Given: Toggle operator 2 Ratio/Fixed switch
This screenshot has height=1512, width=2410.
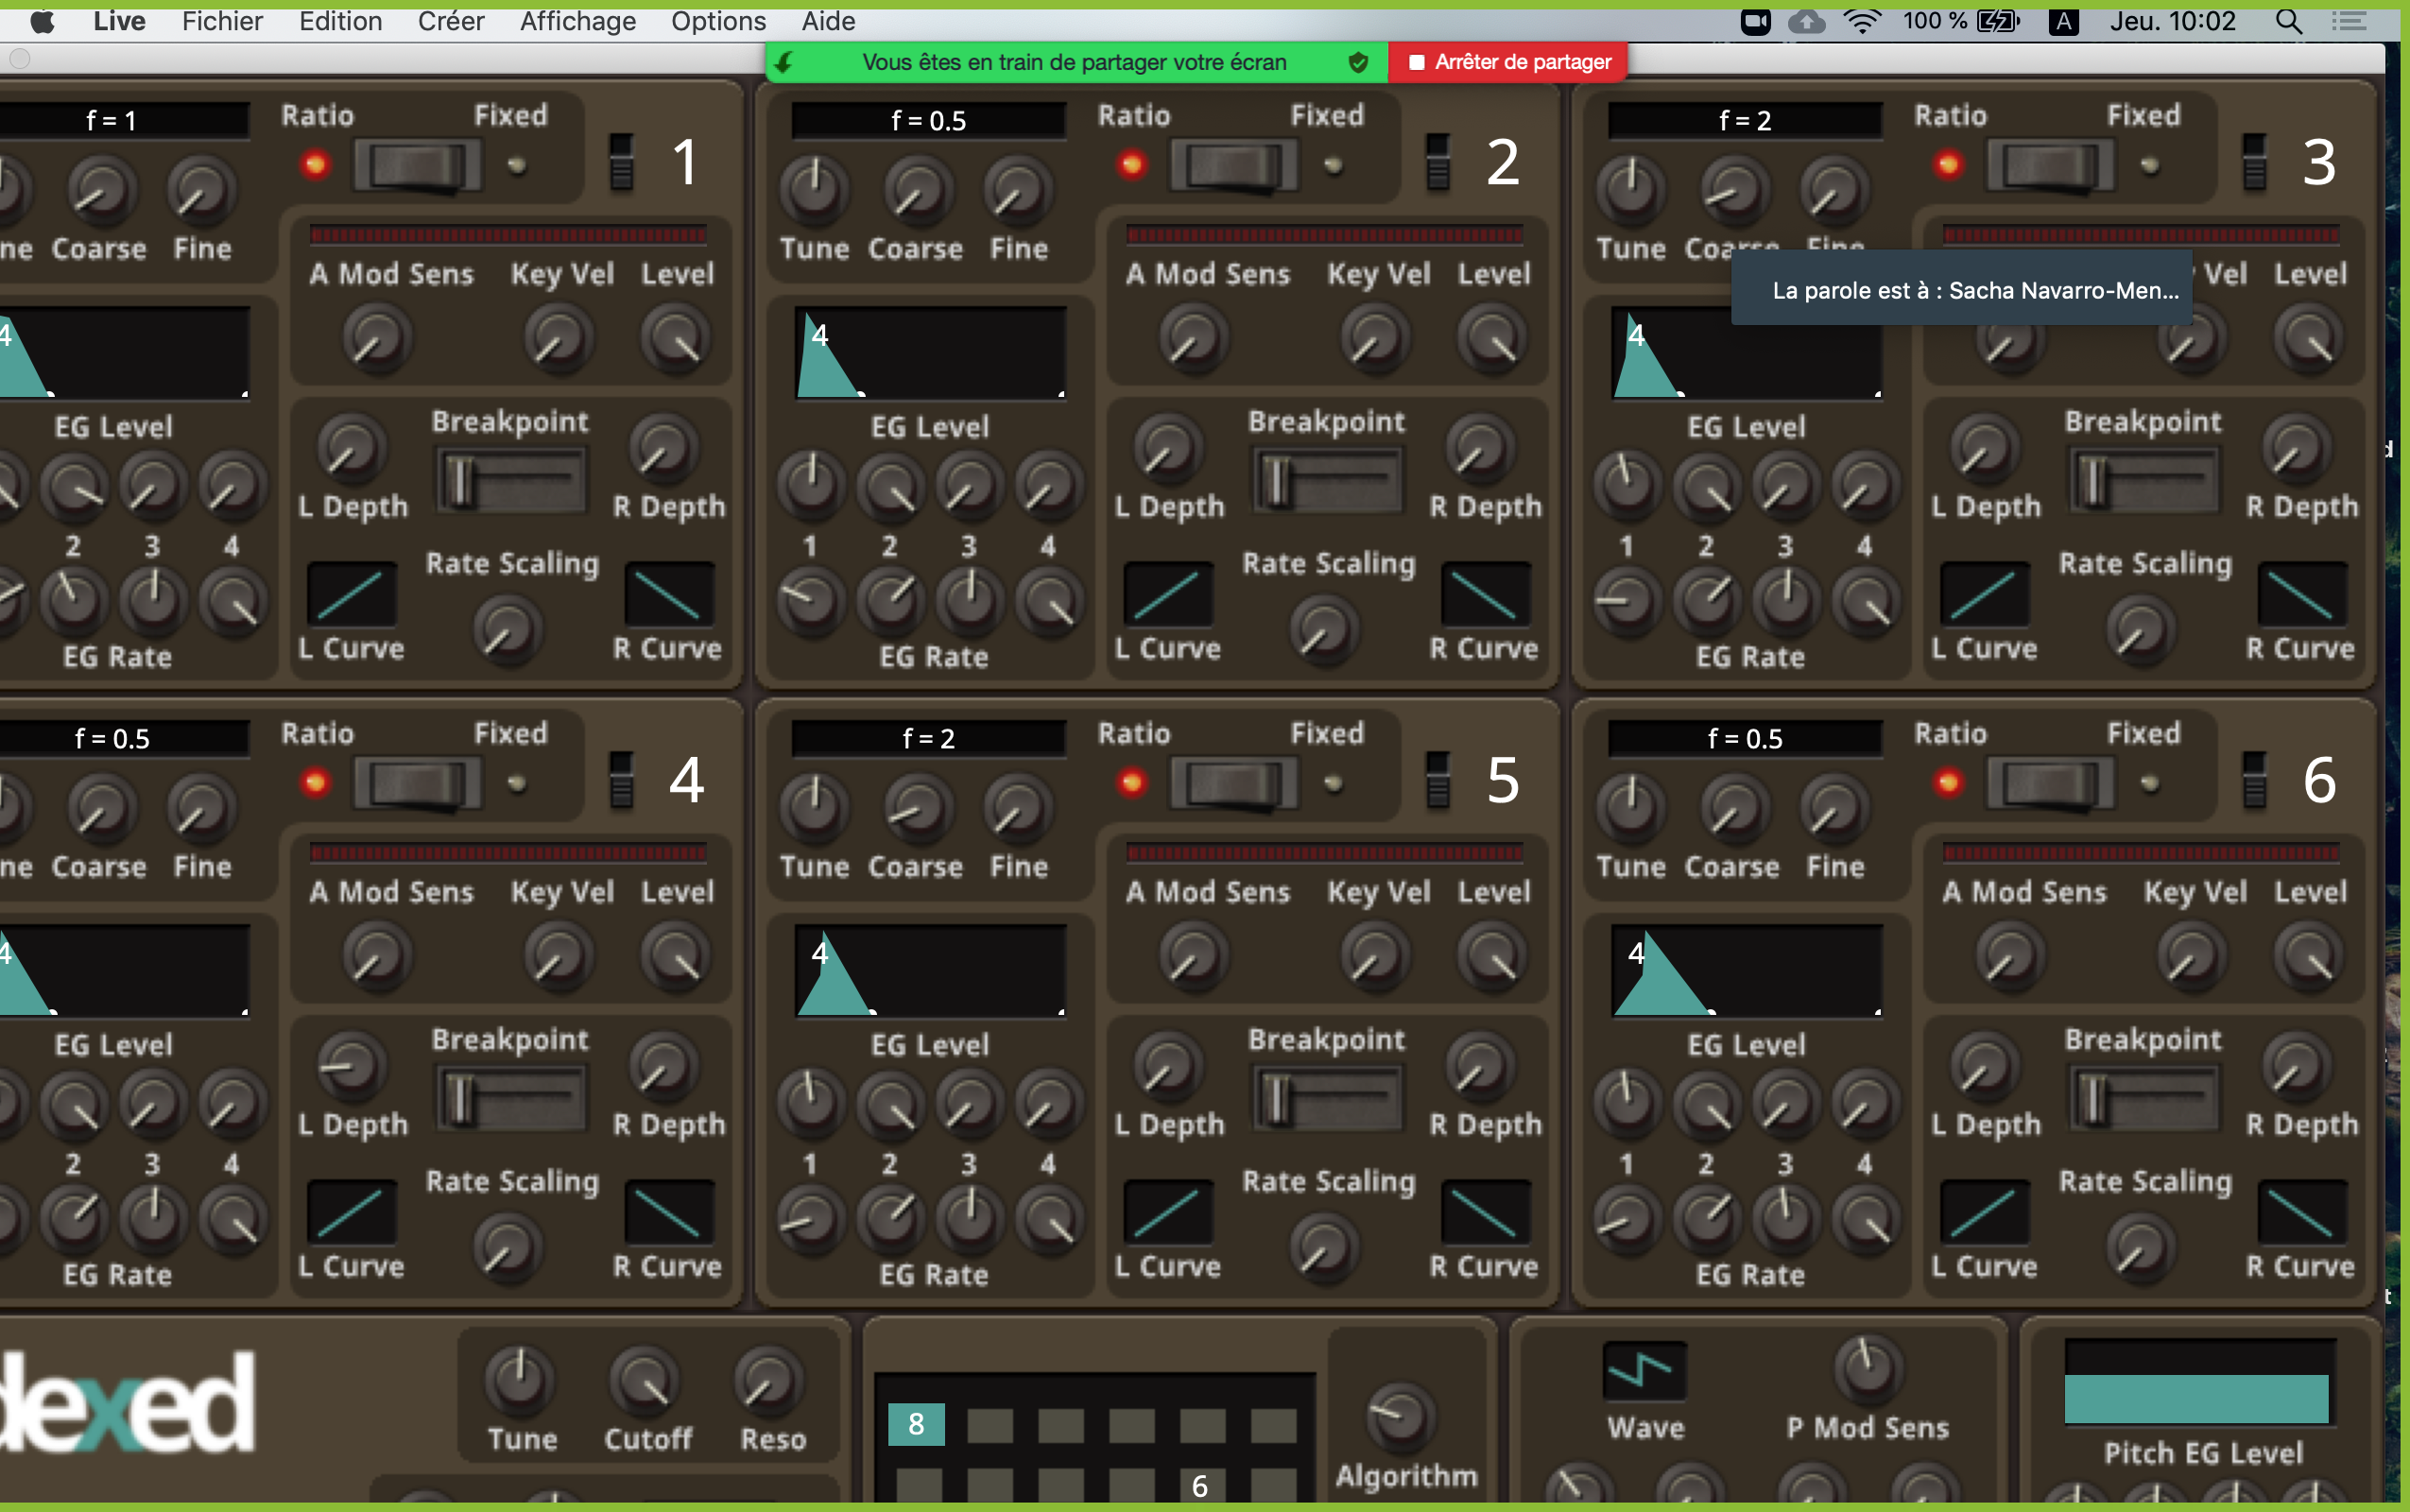Looking at the screenshot, I should 1234,165.
